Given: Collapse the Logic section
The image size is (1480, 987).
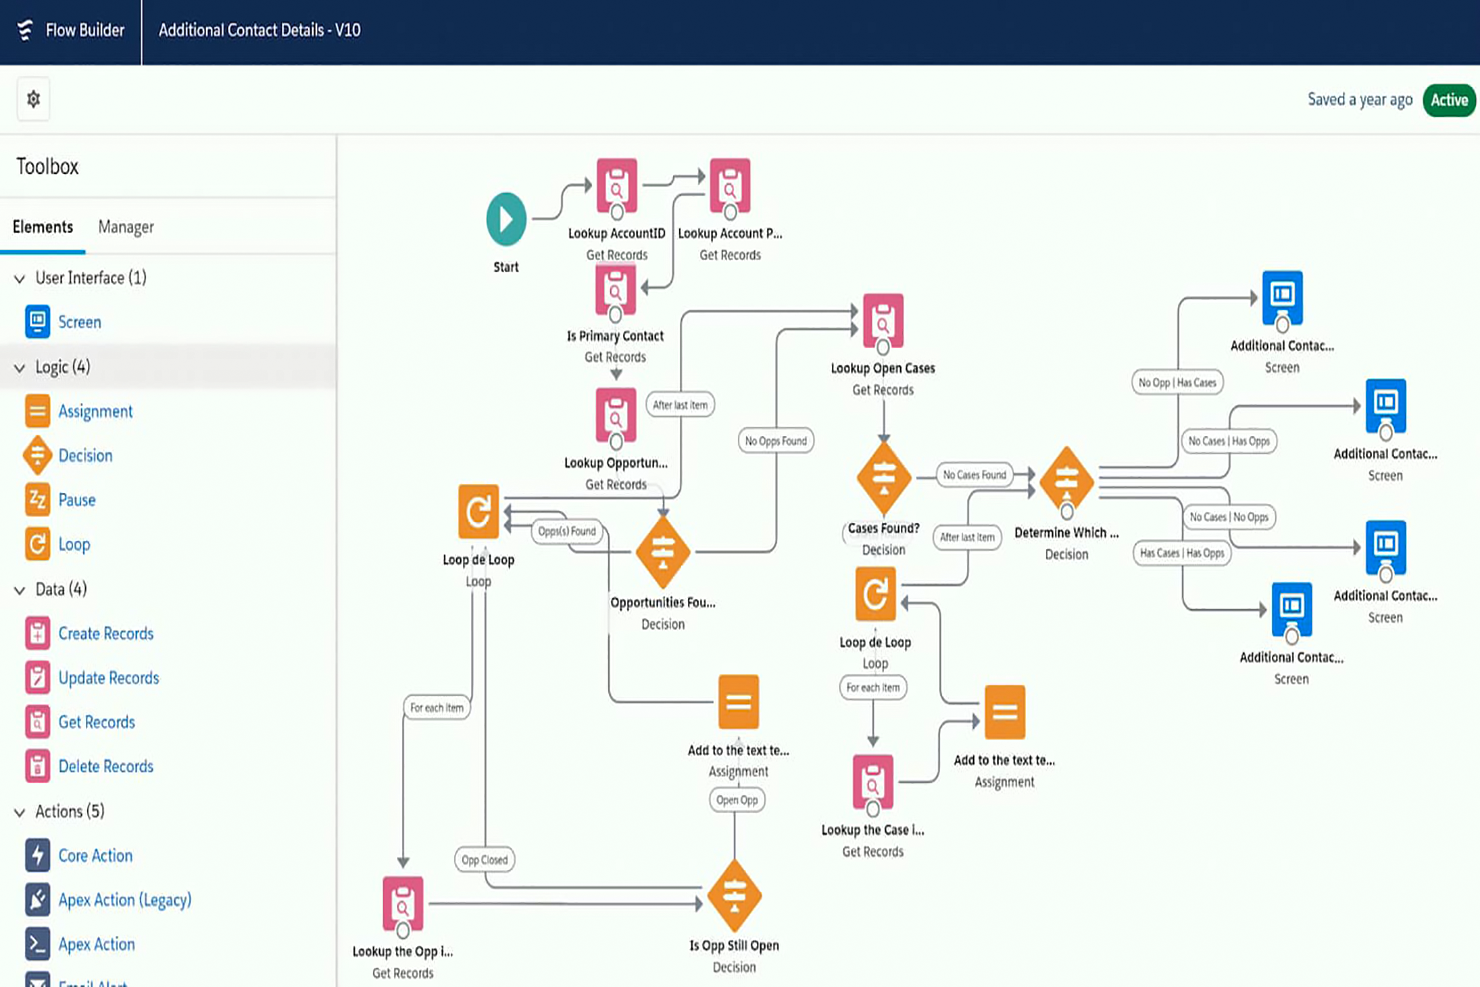Looking at the screenshot, I should click(x=18, y=367).
